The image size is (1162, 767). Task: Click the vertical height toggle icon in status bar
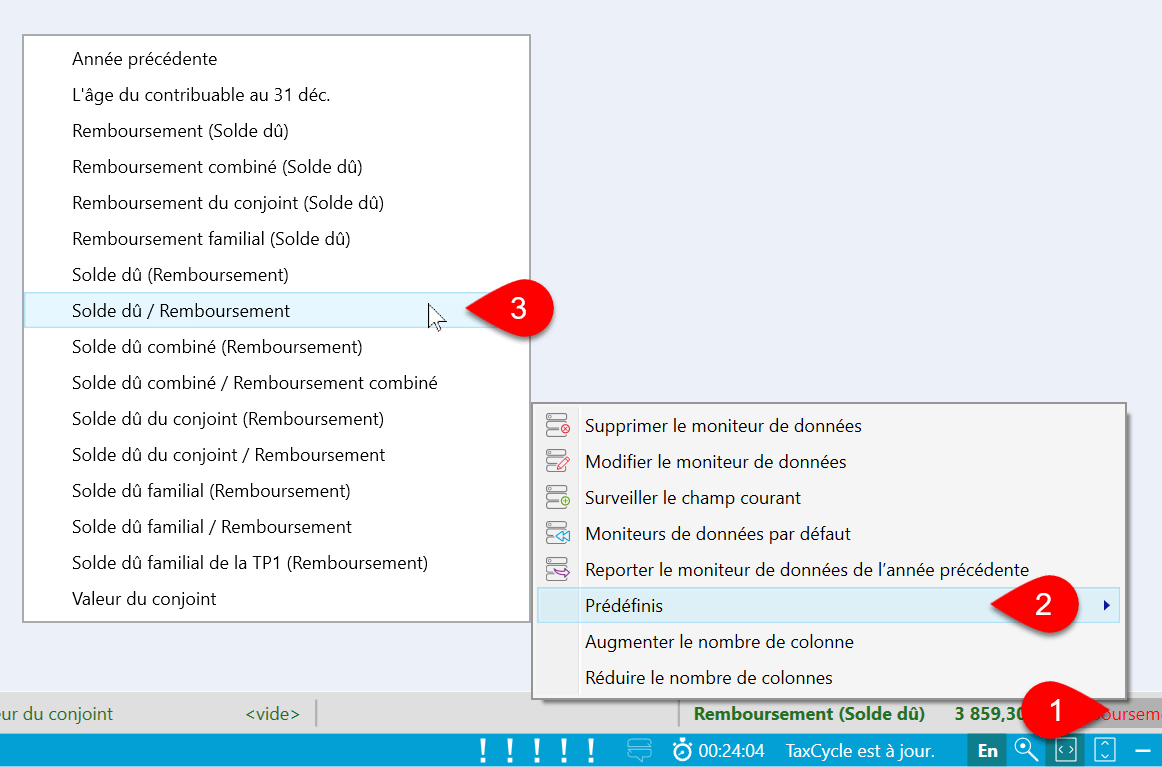(x=1105, y=750)
